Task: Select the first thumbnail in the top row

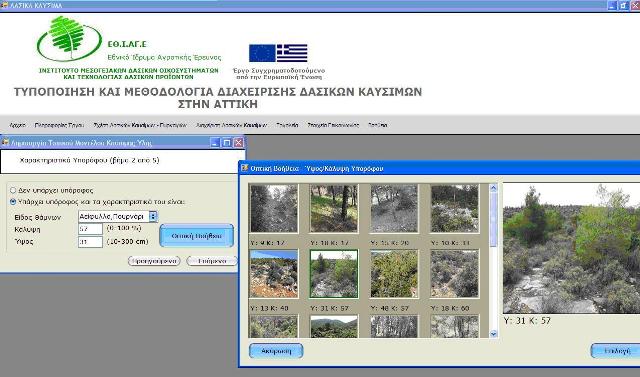Action: pos(273,208)
